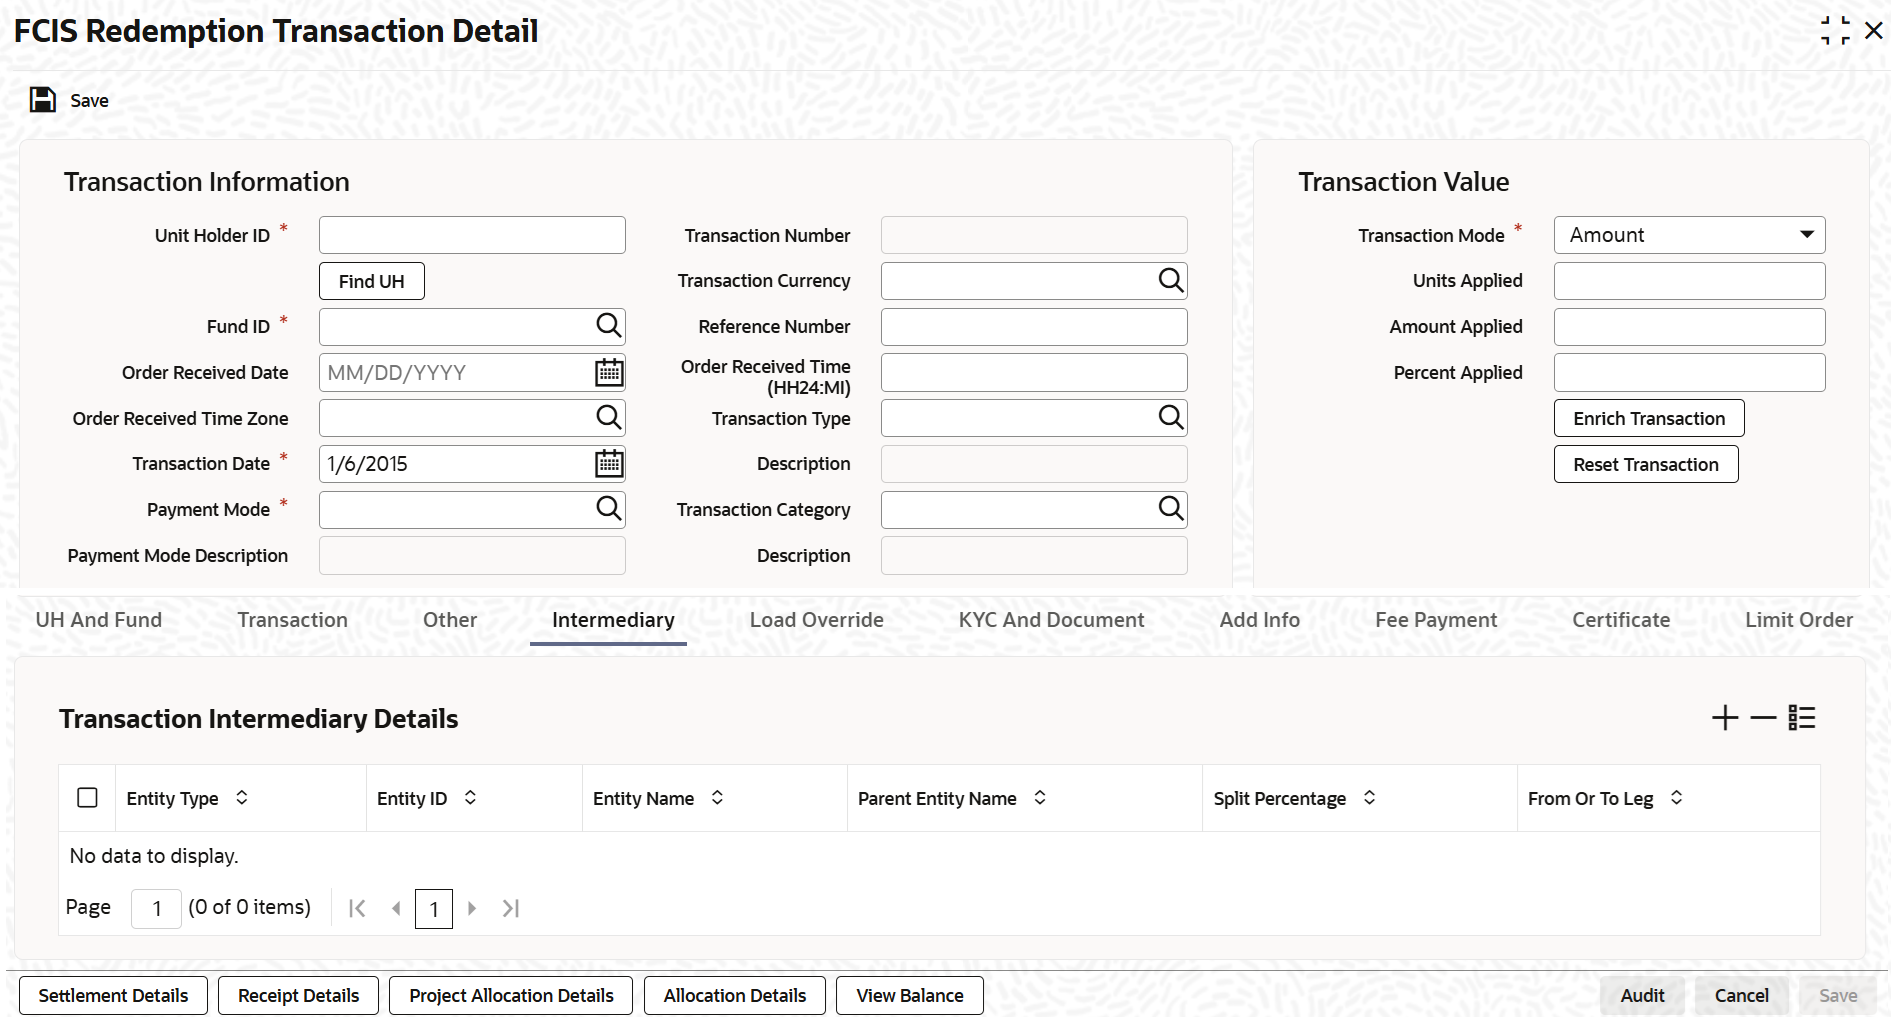Go to first page of table
Screen dimensions: 1891x1017
pyautogui.click(x=357, y=908)
